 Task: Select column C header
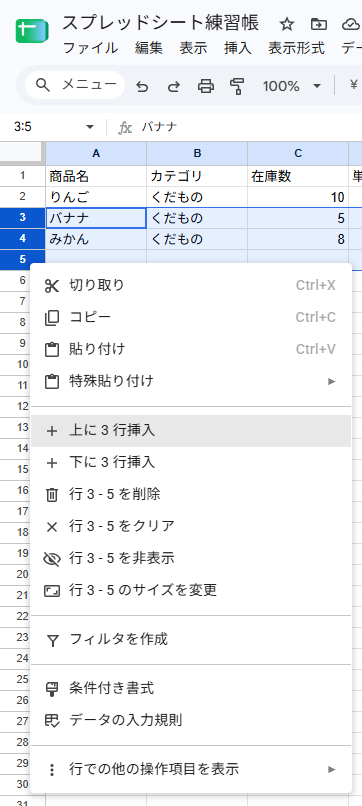[298, 153]
